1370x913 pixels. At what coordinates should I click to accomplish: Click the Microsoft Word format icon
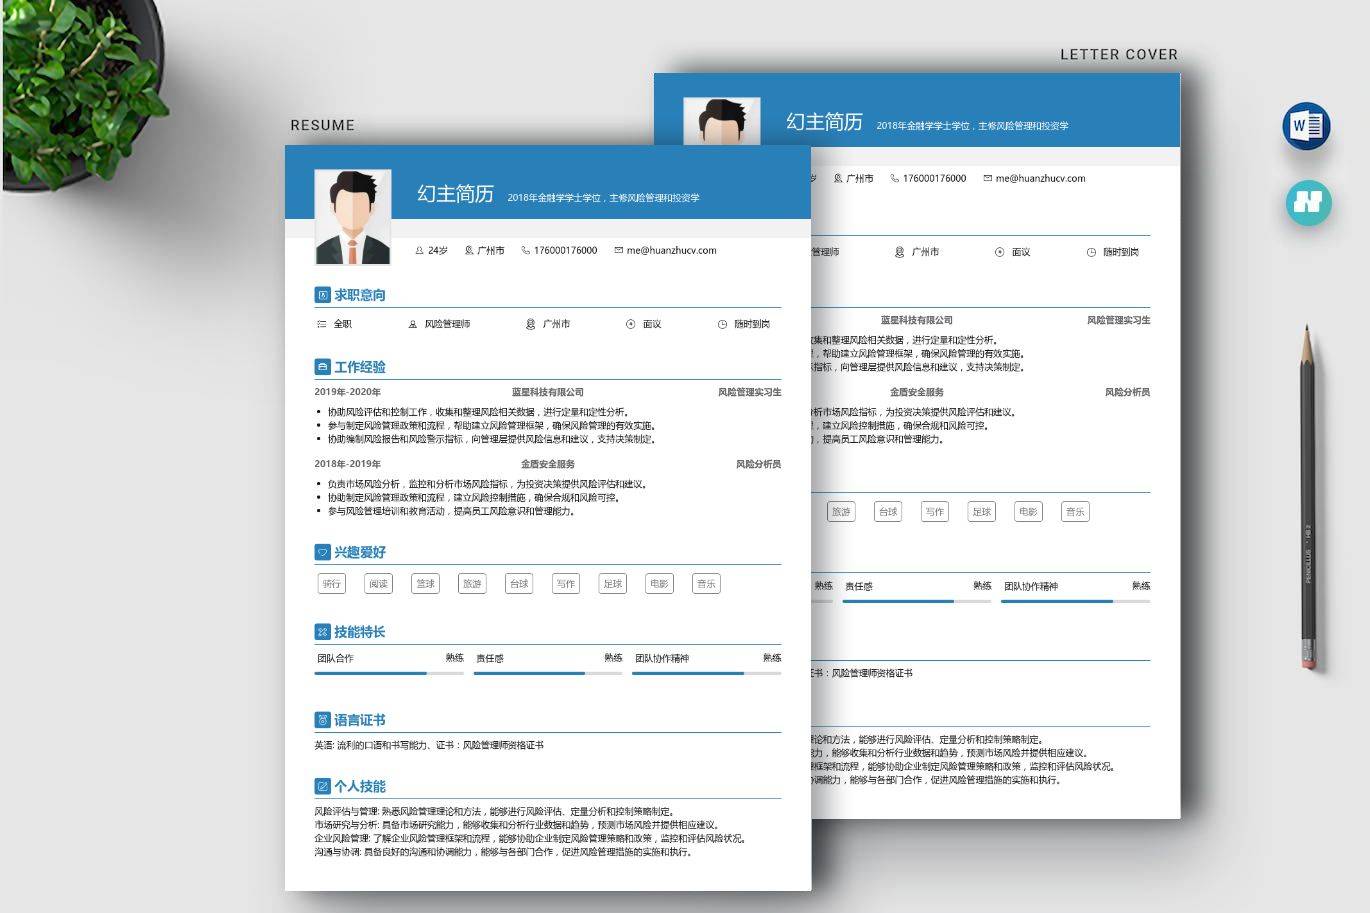1306,126
